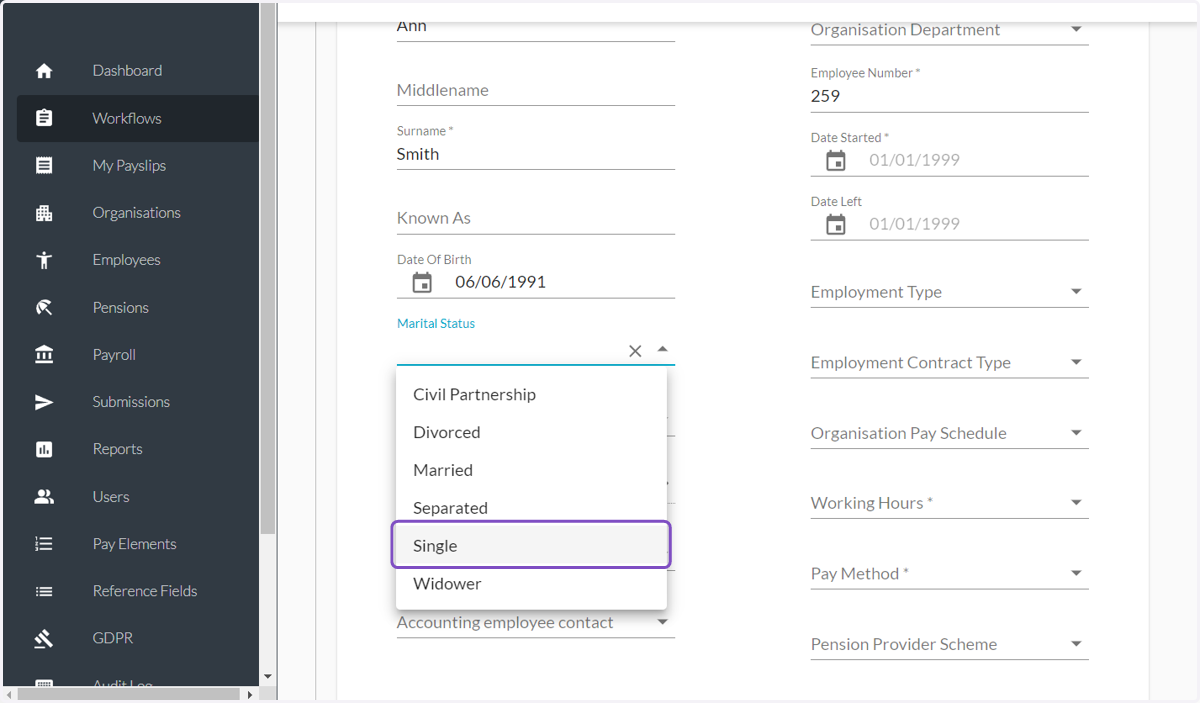Viewport: 1200px width, 703px height.
Task: Click the Workflows clipboard icon
Action: [44, 118]
